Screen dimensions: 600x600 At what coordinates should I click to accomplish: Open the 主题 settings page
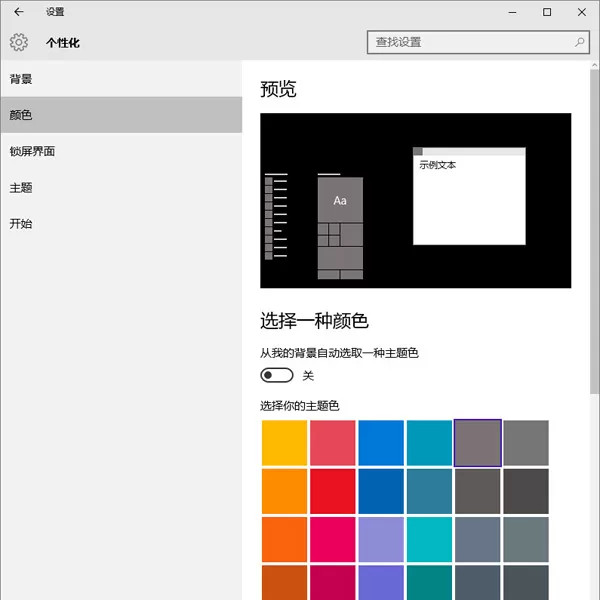click(x=121, y=188)
